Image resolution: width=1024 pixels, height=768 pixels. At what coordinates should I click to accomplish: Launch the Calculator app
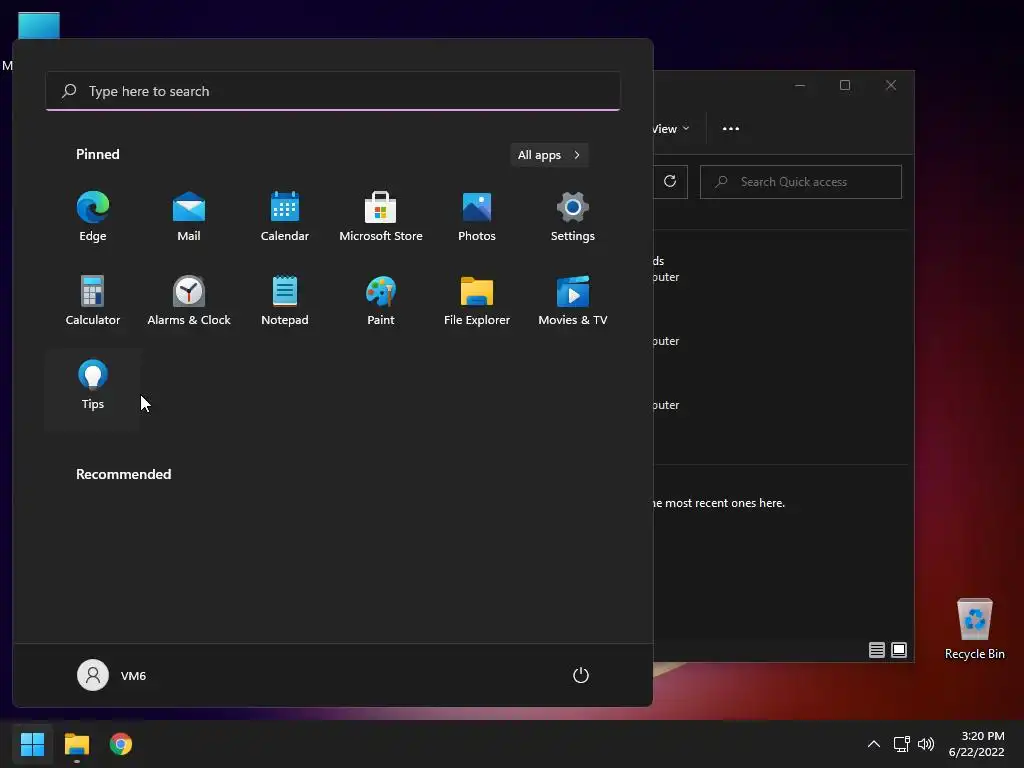(93, 301)
